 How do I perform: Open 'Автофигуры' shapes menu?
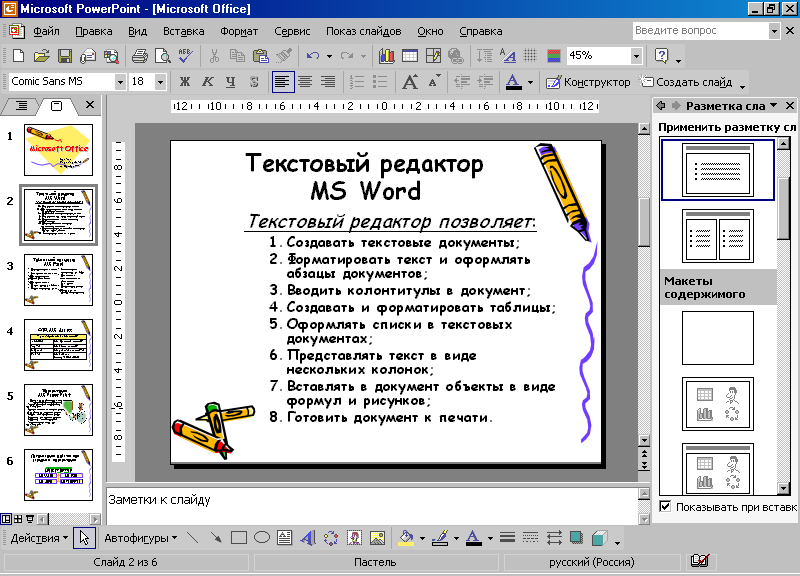click(x=141, y=538)
